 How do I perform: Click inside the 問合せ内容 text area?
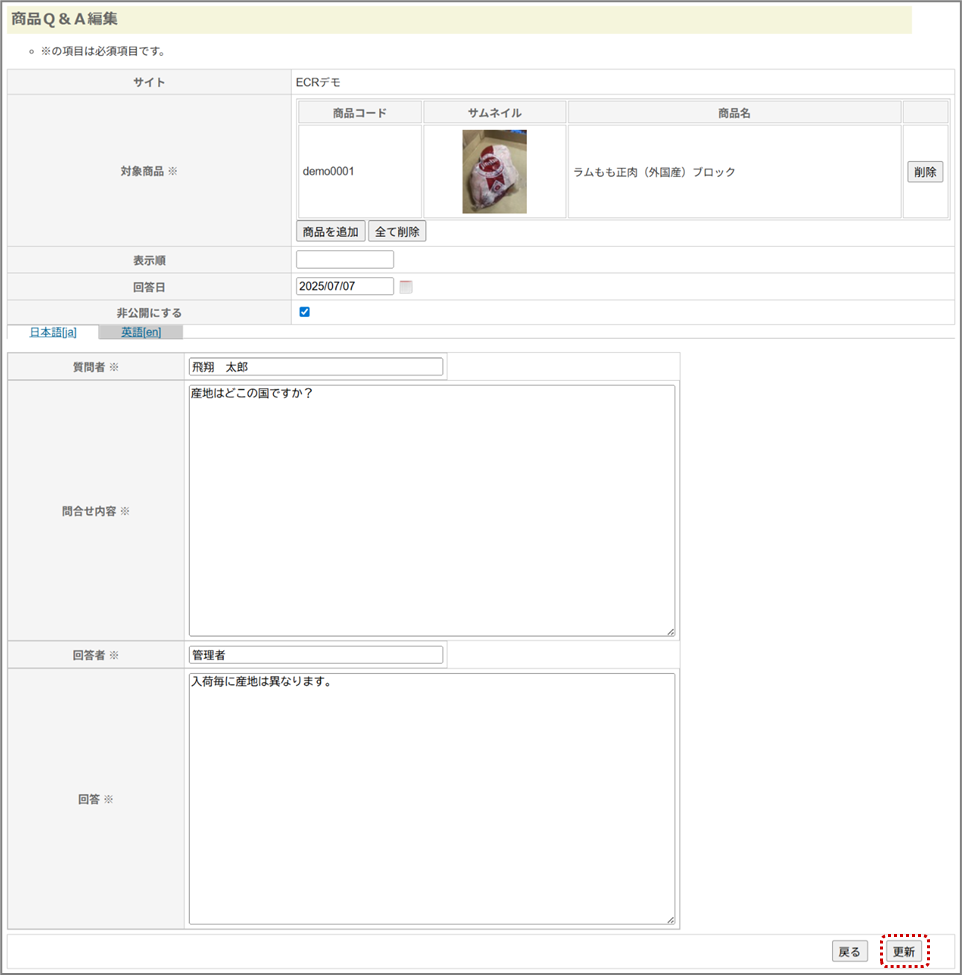click(431, 510)
